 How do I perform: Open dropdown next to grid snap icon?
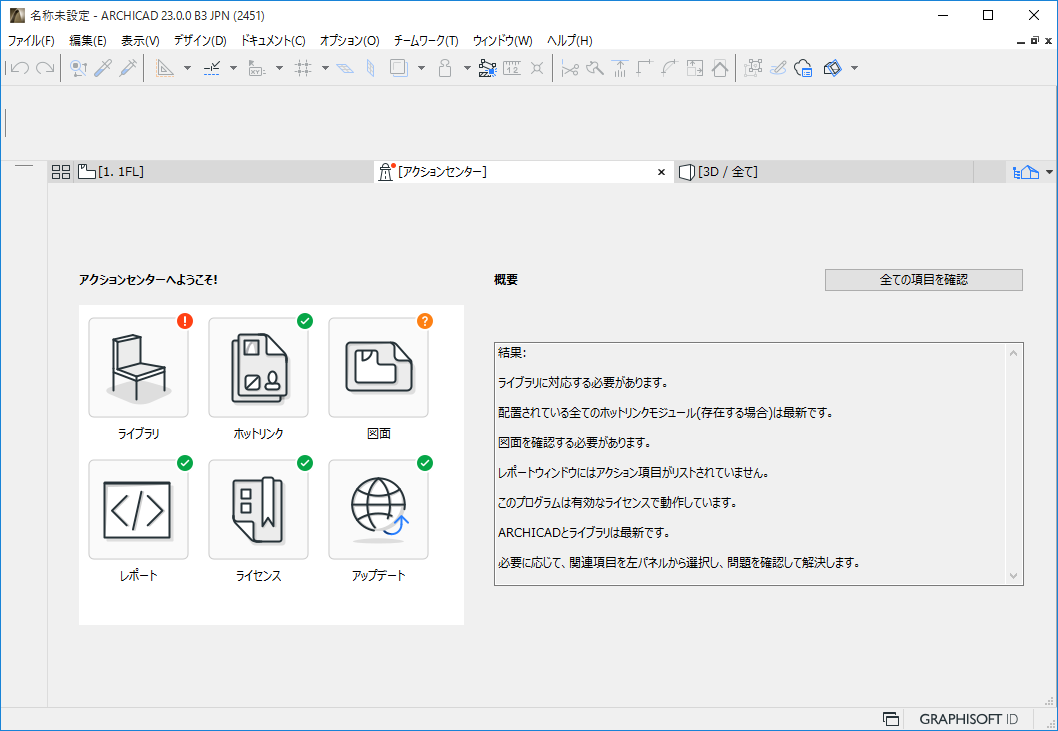click(x=325, y=68)
